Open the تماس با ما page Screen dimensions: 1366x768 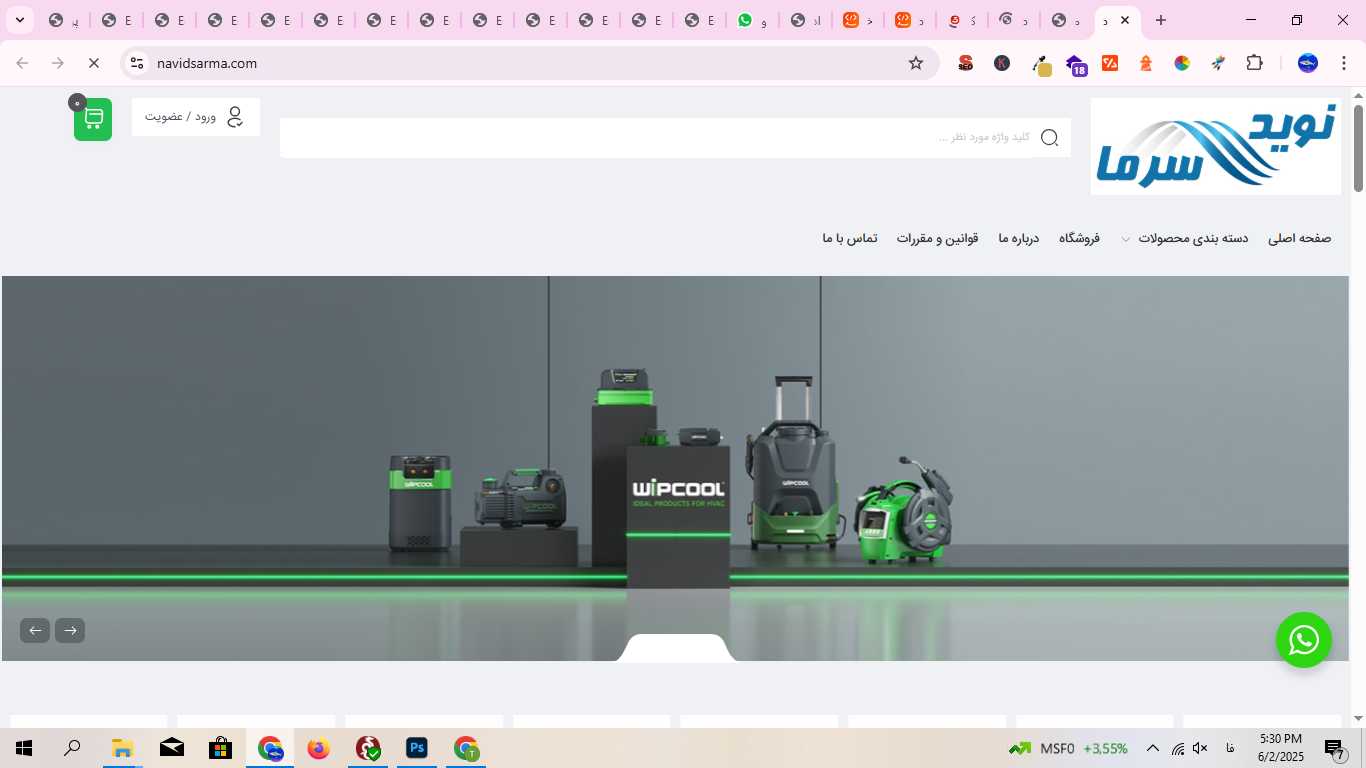(x=850, y=238)
